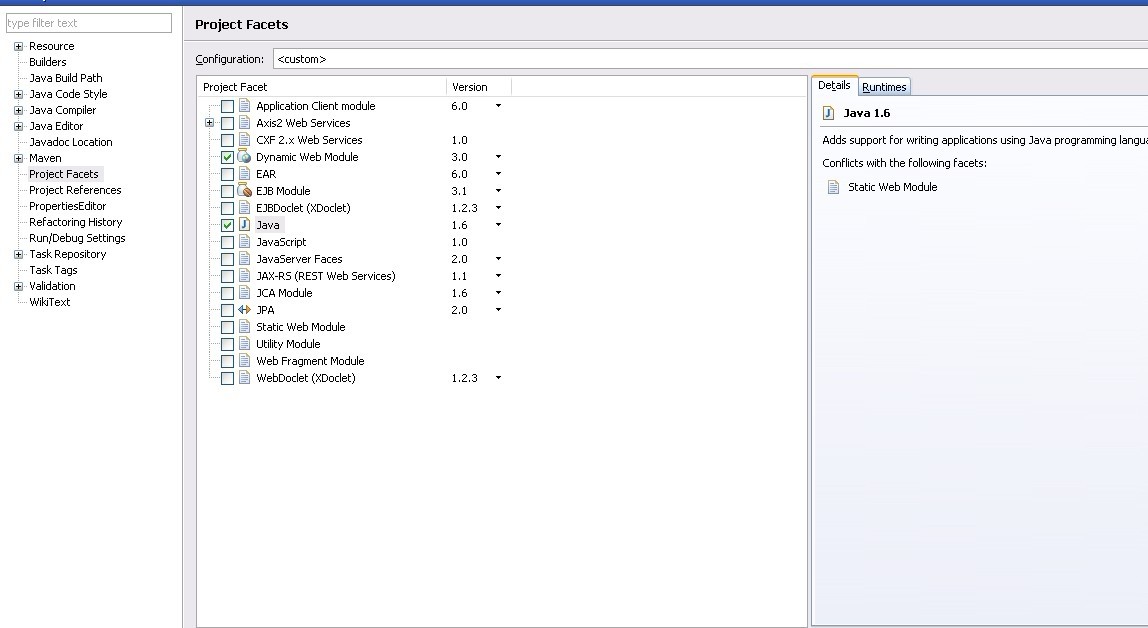Click the JavaServer Faces document icon

(244, 259)
